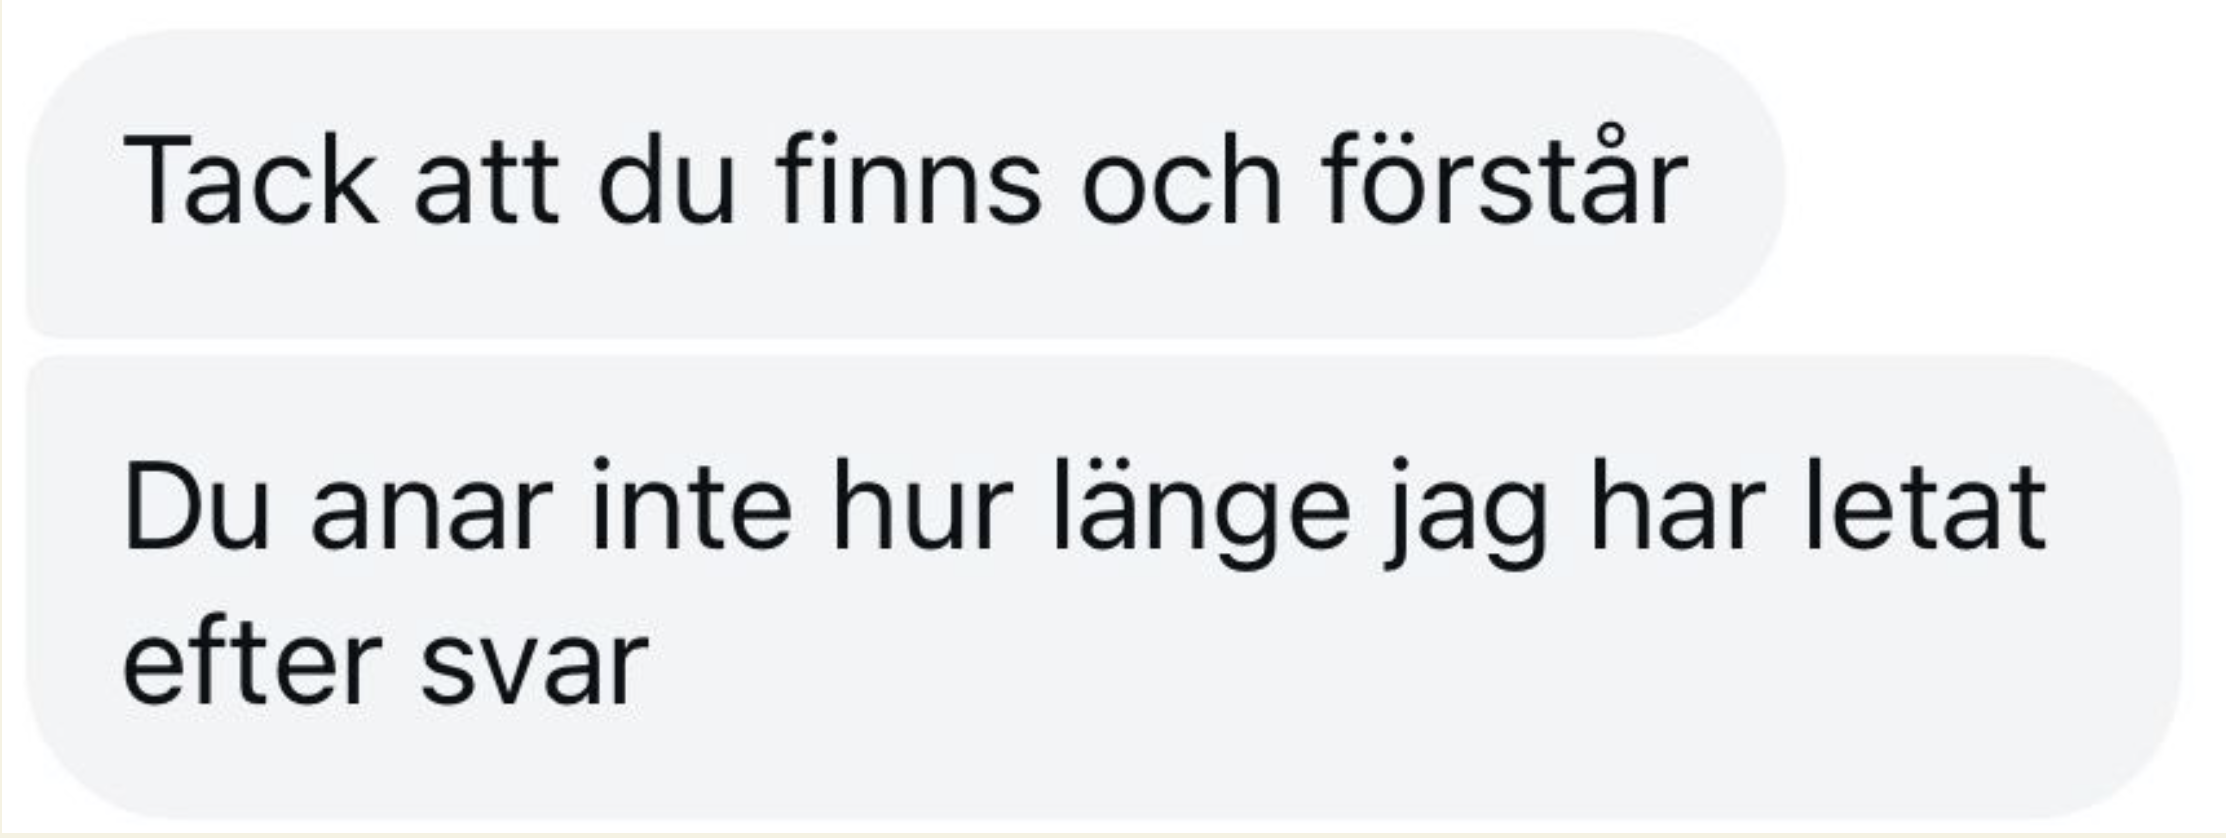2226x838 pixels.
Task: Click the word "har" in second message
Action: (1675, 503)
